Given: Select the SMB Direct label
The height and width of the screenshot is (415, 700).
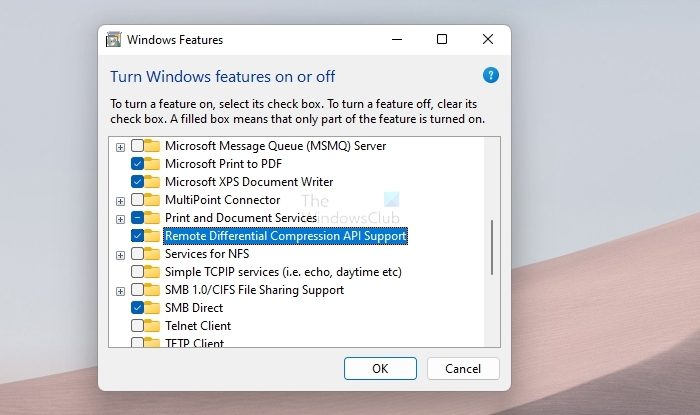Looking at the screenshot, I should (x=194, y=308).
